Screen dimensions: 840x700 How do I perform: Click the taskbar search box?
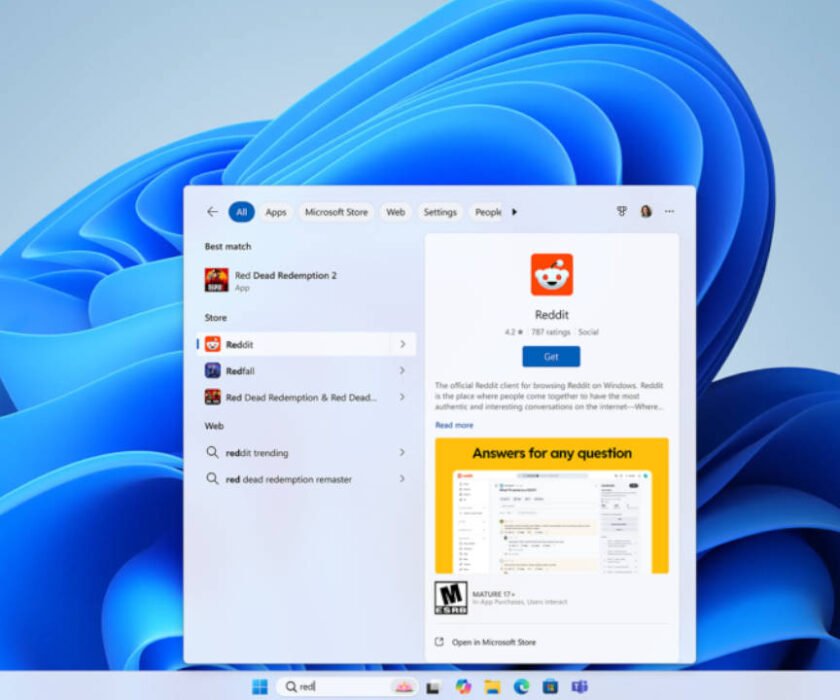pyautogui.click(x=348, y=687)
